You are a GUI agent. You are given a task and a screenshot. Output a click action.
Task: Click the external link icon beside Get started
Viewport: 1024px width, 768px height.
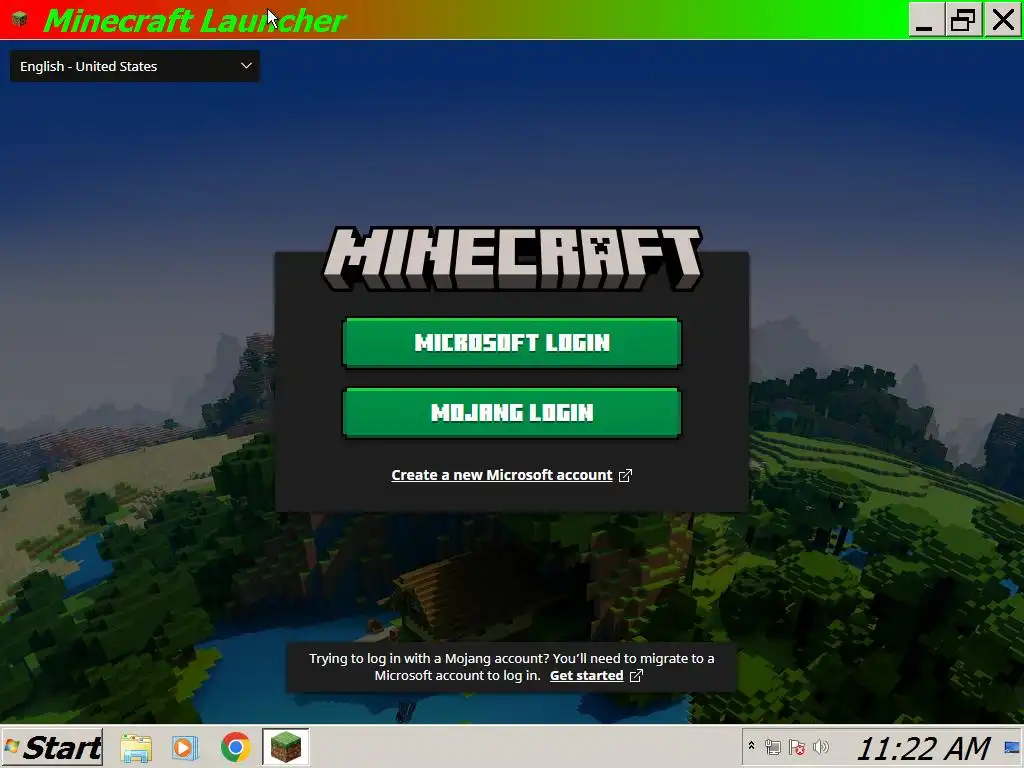tap(636, 675)
